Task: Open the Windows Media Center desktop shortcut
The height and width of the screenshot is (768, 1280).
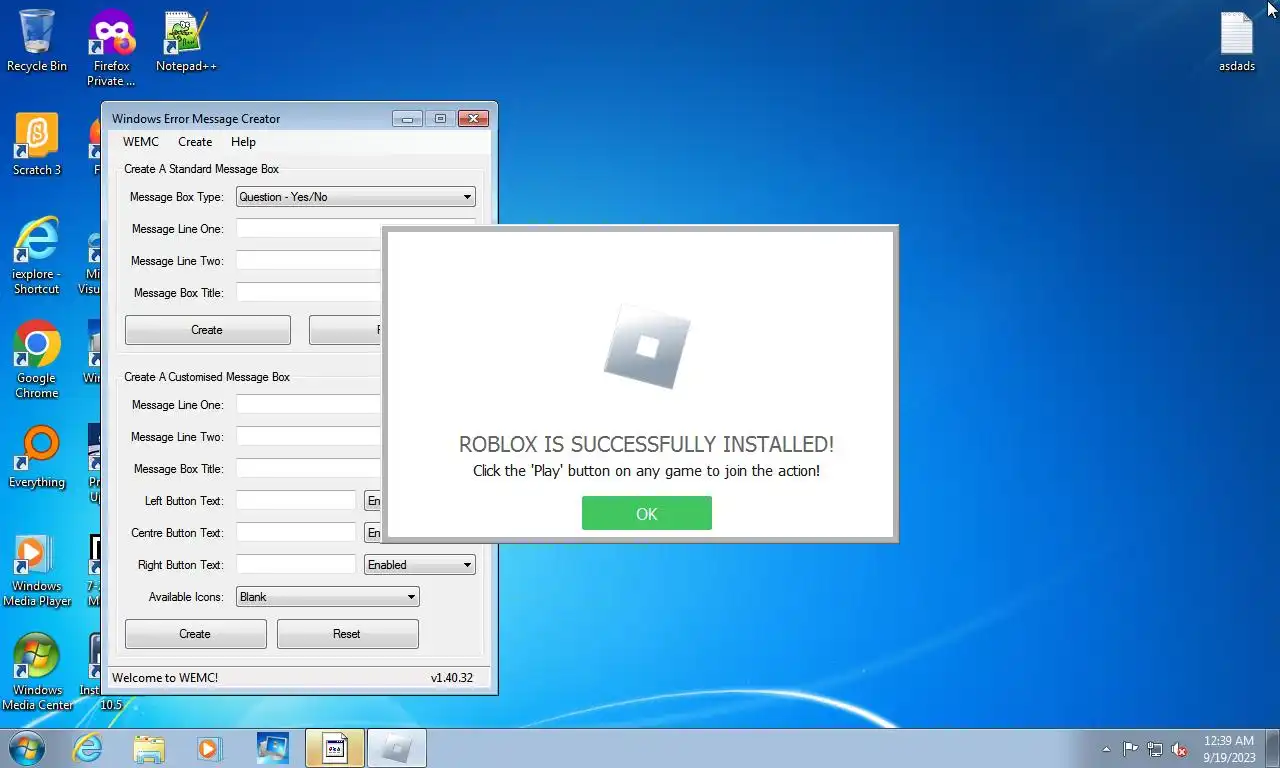Action: coord(37,672)
